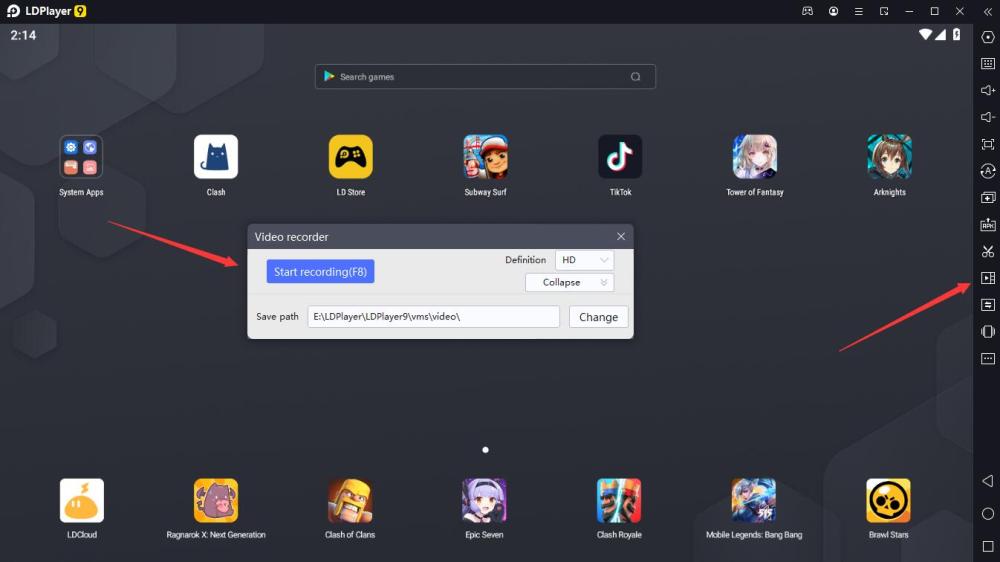Open the video recorder sidebar icon
Screen dimensions: 1000x562
(x=987, y=278)
